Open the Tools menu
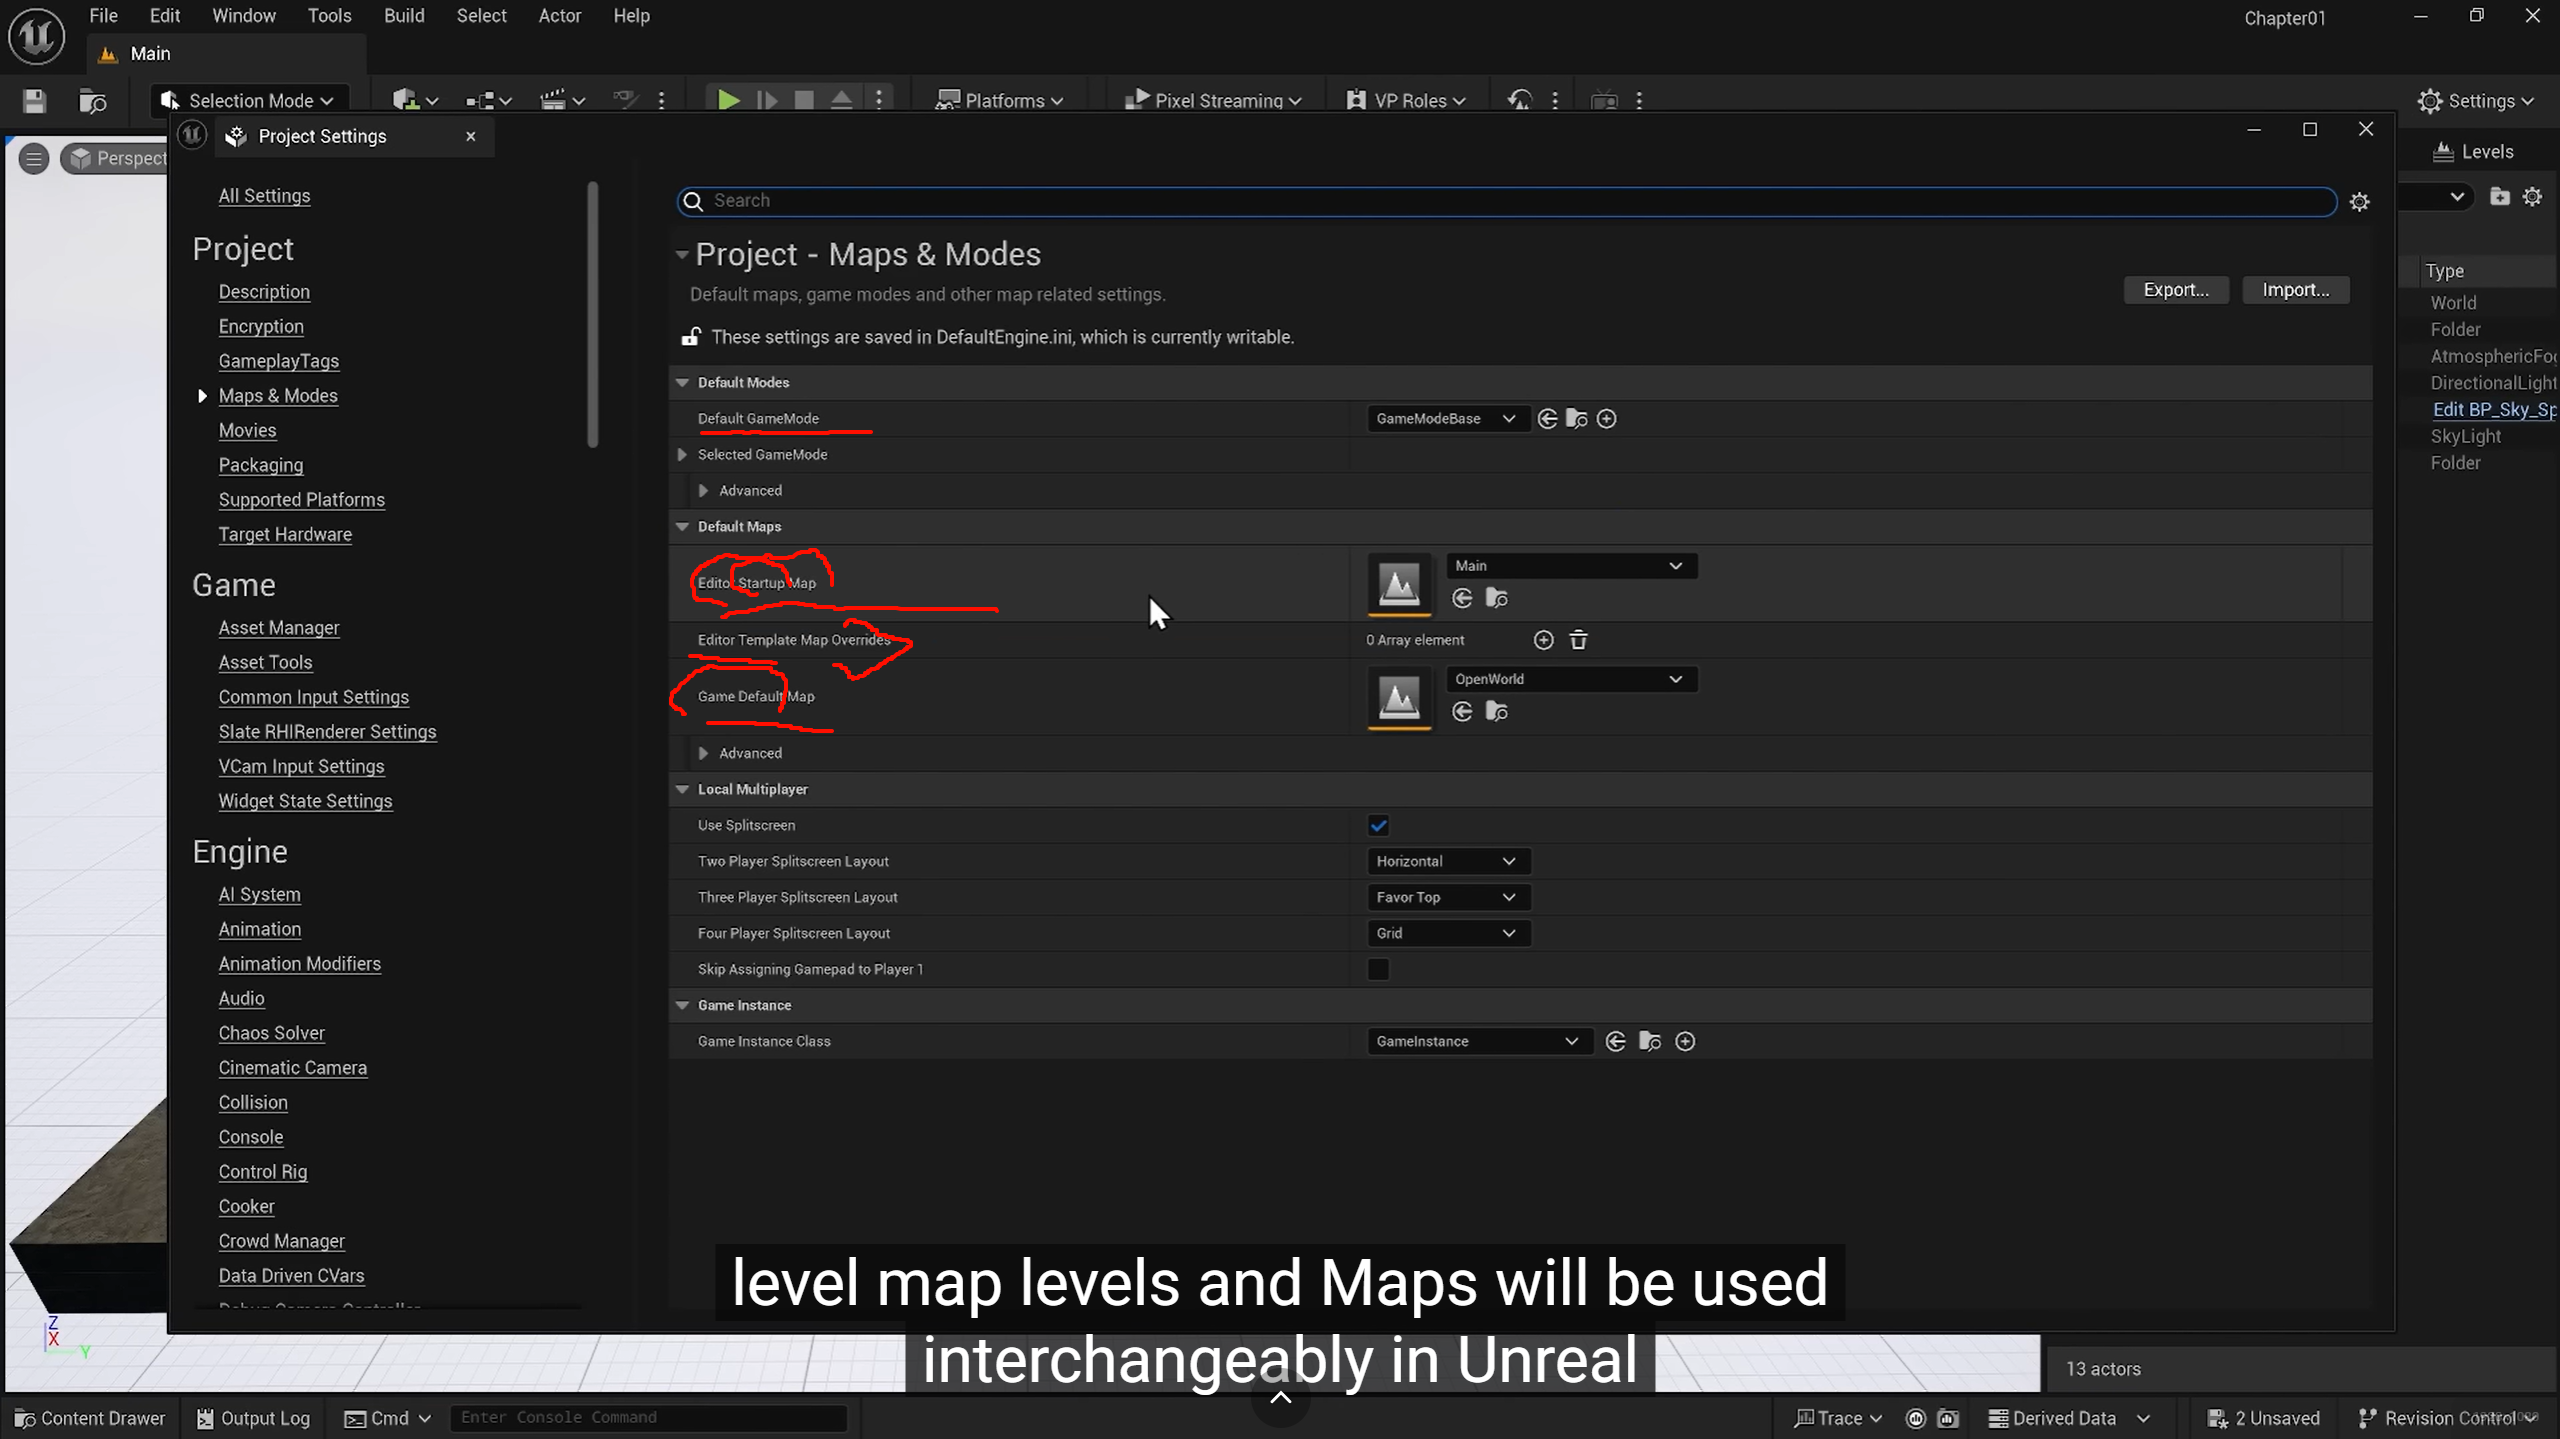This screenshot has height=1439, width=2560. pos(329,16)
